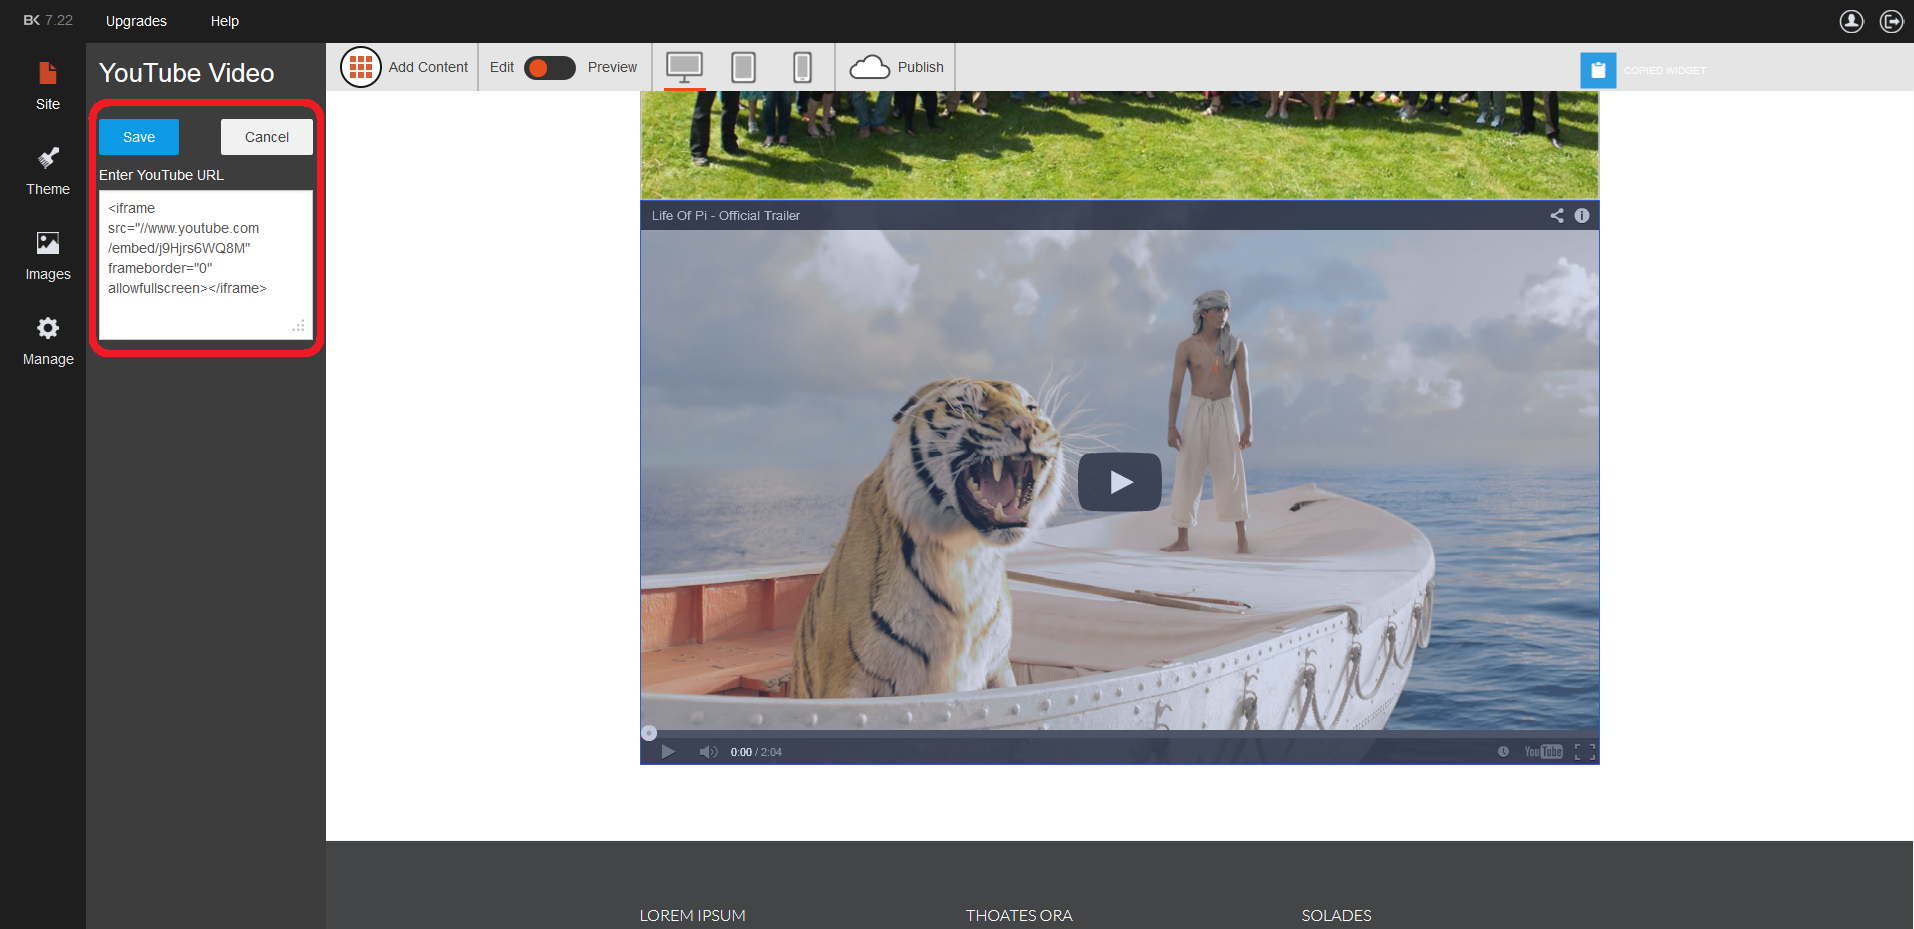Toggle the Edit/Preview switch
The width and height of the screenshot is (1914, 929).
(x=550, y=67)
